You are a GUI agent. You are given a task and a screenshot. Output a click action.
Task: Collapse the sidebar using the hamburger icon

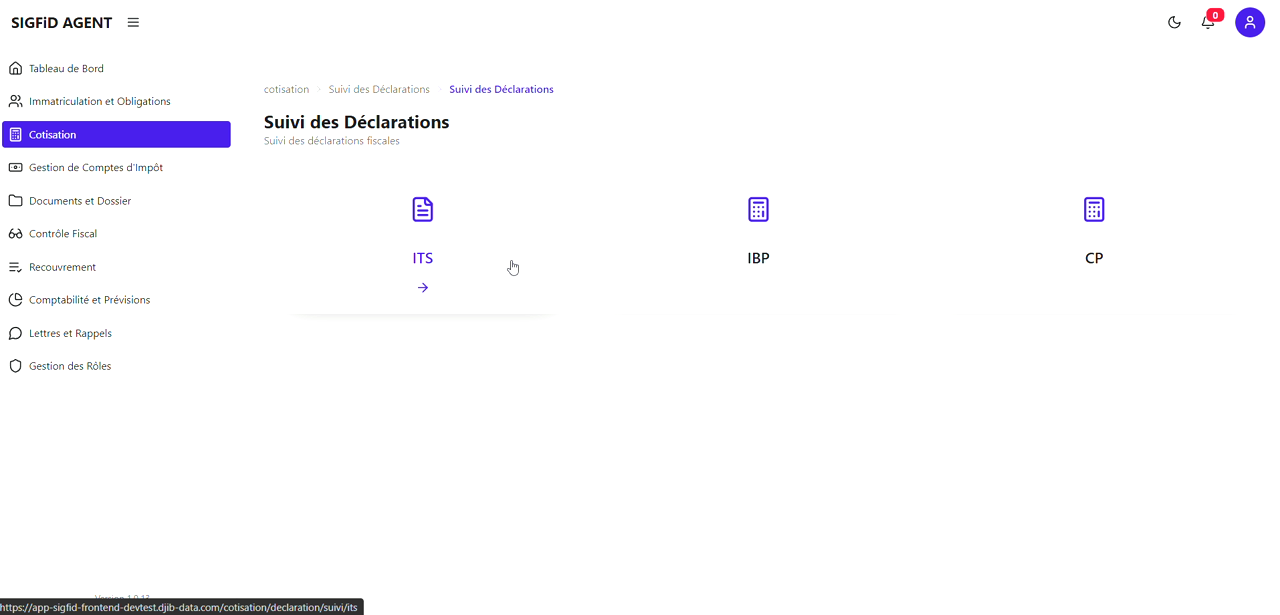[x=133, y=22]
